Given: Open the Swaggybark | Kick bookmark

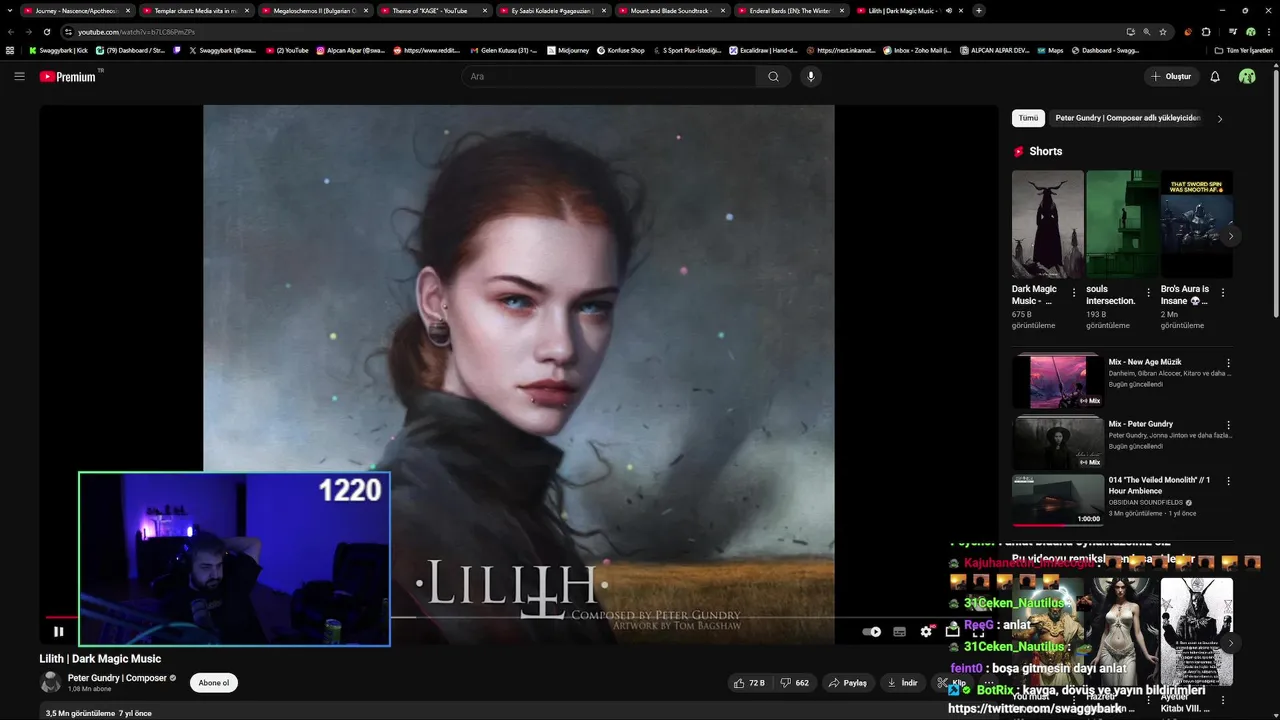Looking at the screenshot, I should click(59, 50).
